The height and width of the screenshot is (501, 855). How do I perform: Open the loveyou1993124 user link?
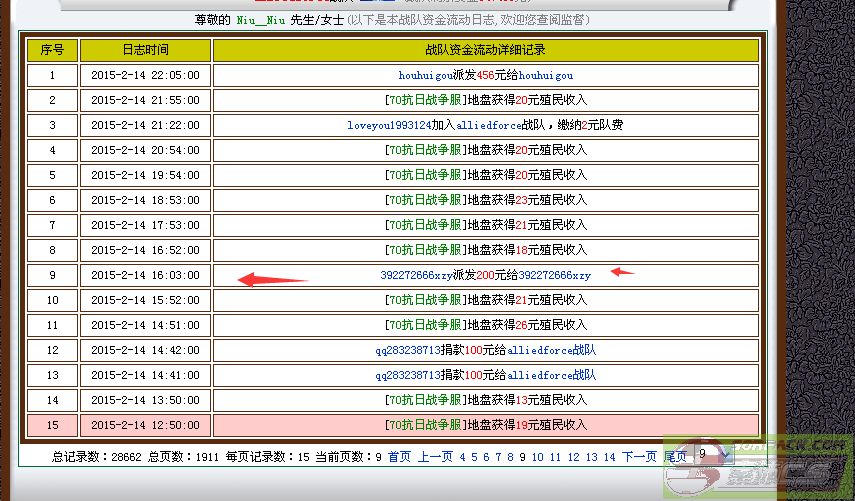[389, 125]
